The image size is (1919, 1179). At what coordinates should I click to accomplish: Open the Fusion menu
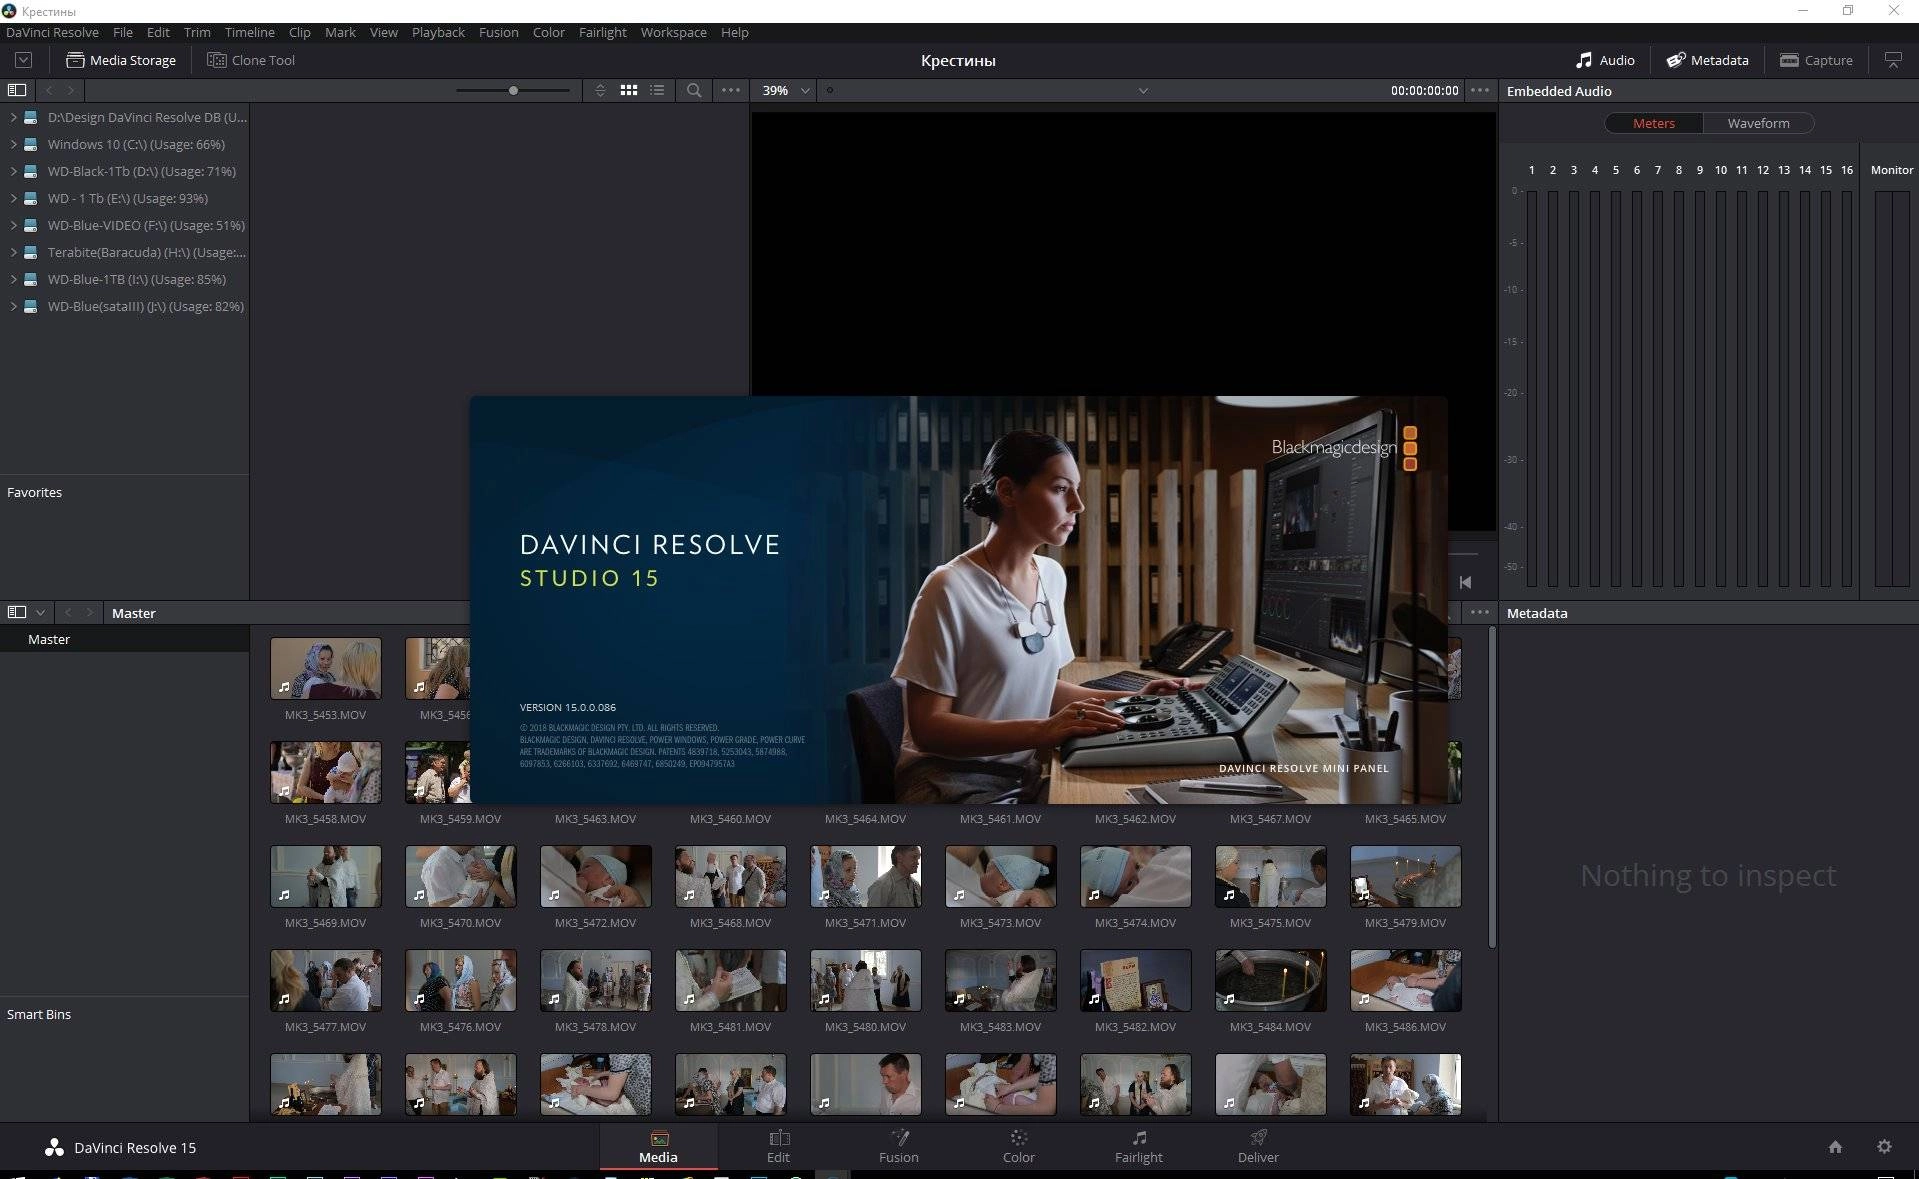(498, 32)
